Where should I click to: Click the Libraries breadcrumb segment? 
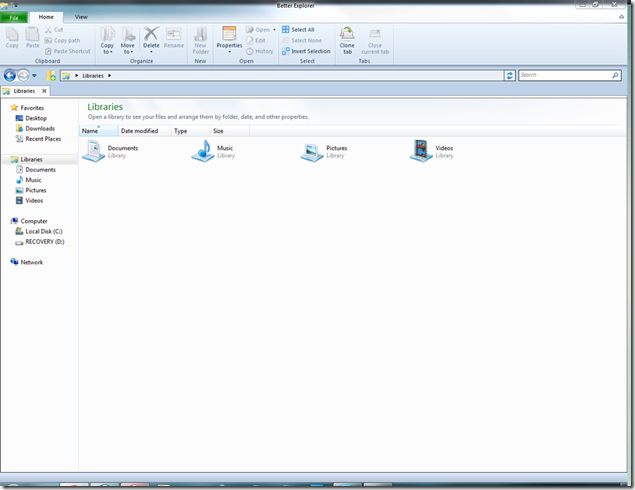[x=93, y=76]
